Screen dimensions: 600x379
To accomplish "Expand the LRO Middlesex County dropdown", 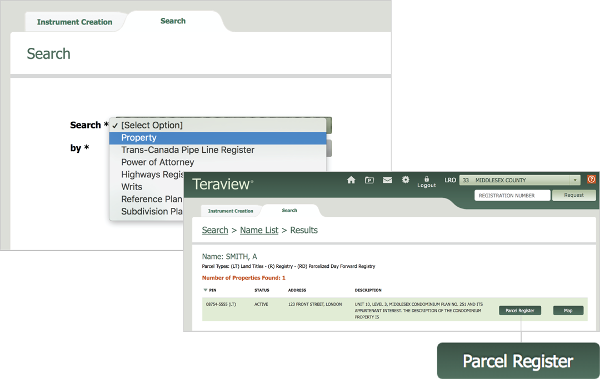I will pos(520,180).
